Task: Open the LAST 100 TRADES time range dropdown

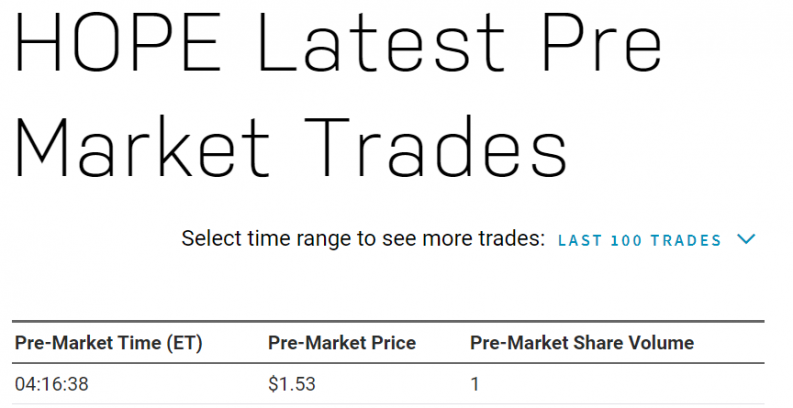Action: click(640, 240)
